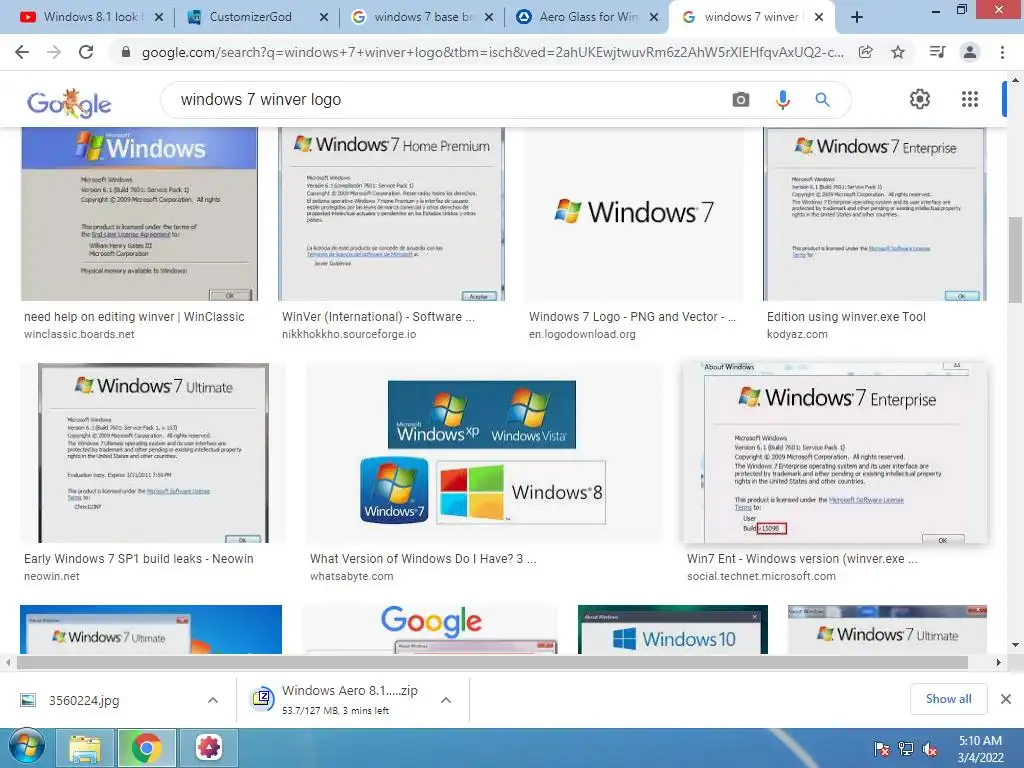Screen dimensions: 1024x768
Task: Switch to the Aero Glass for Win tab
Action: point(588,17)
